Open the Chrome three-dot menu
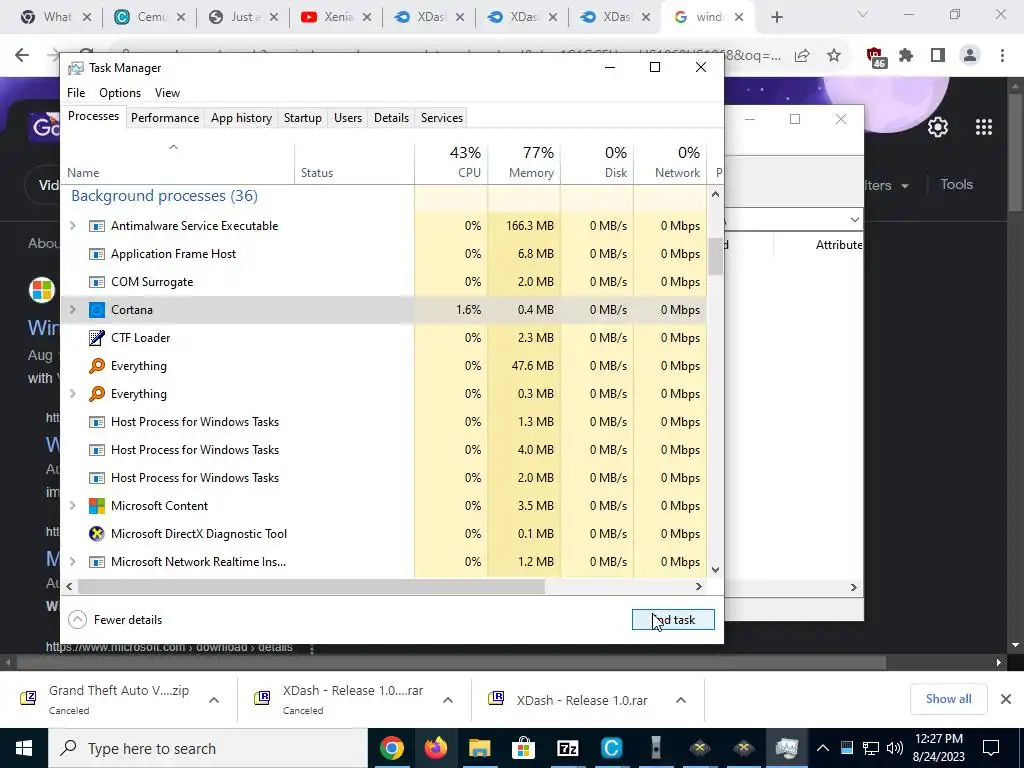 tap(1002, 56)
